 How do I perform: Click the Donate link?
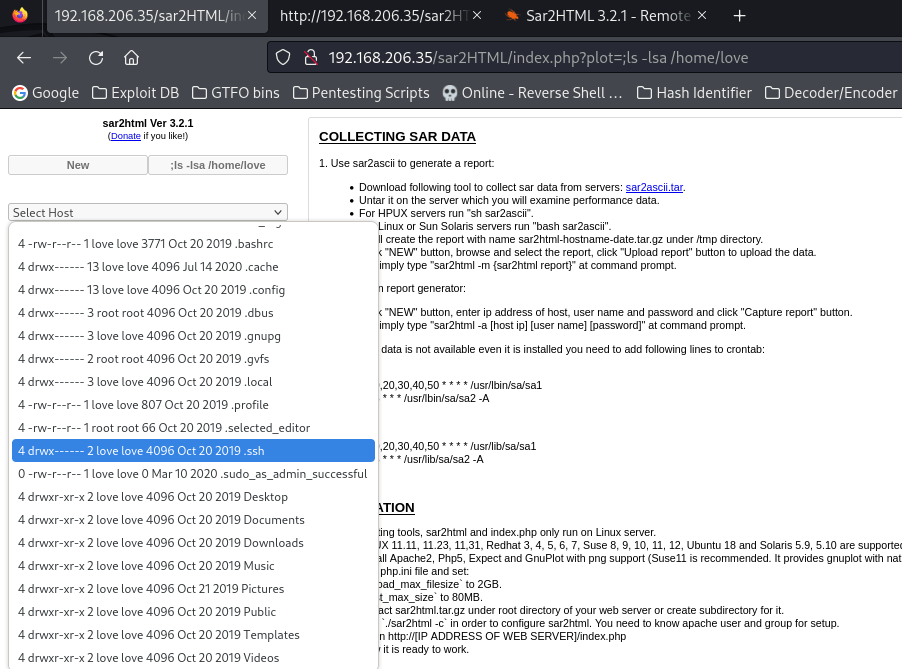126,136
